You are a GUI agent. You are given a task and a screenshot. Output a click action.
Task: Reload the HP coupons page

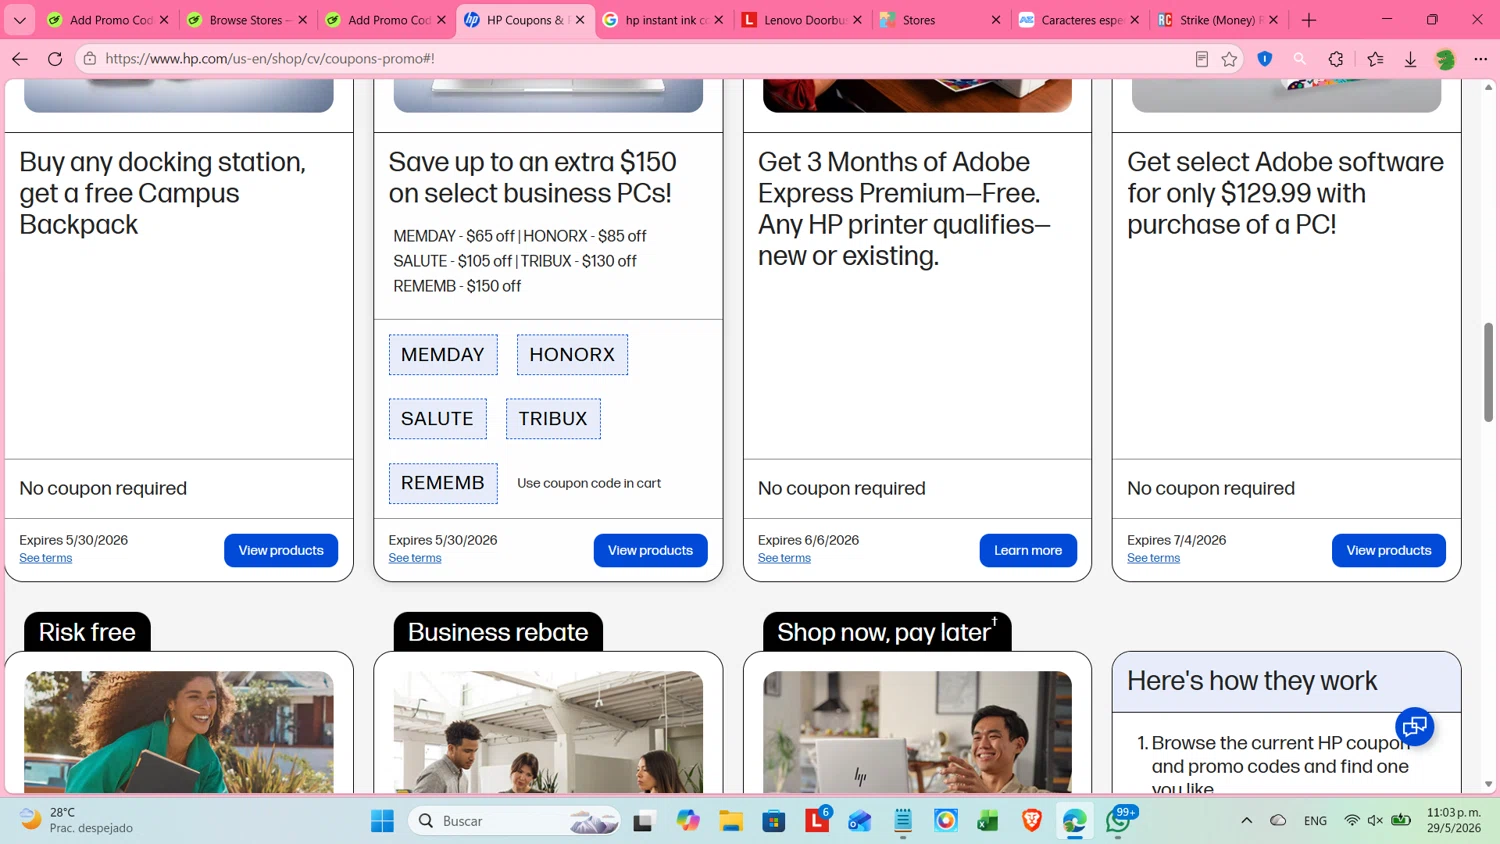pos(55,59)
